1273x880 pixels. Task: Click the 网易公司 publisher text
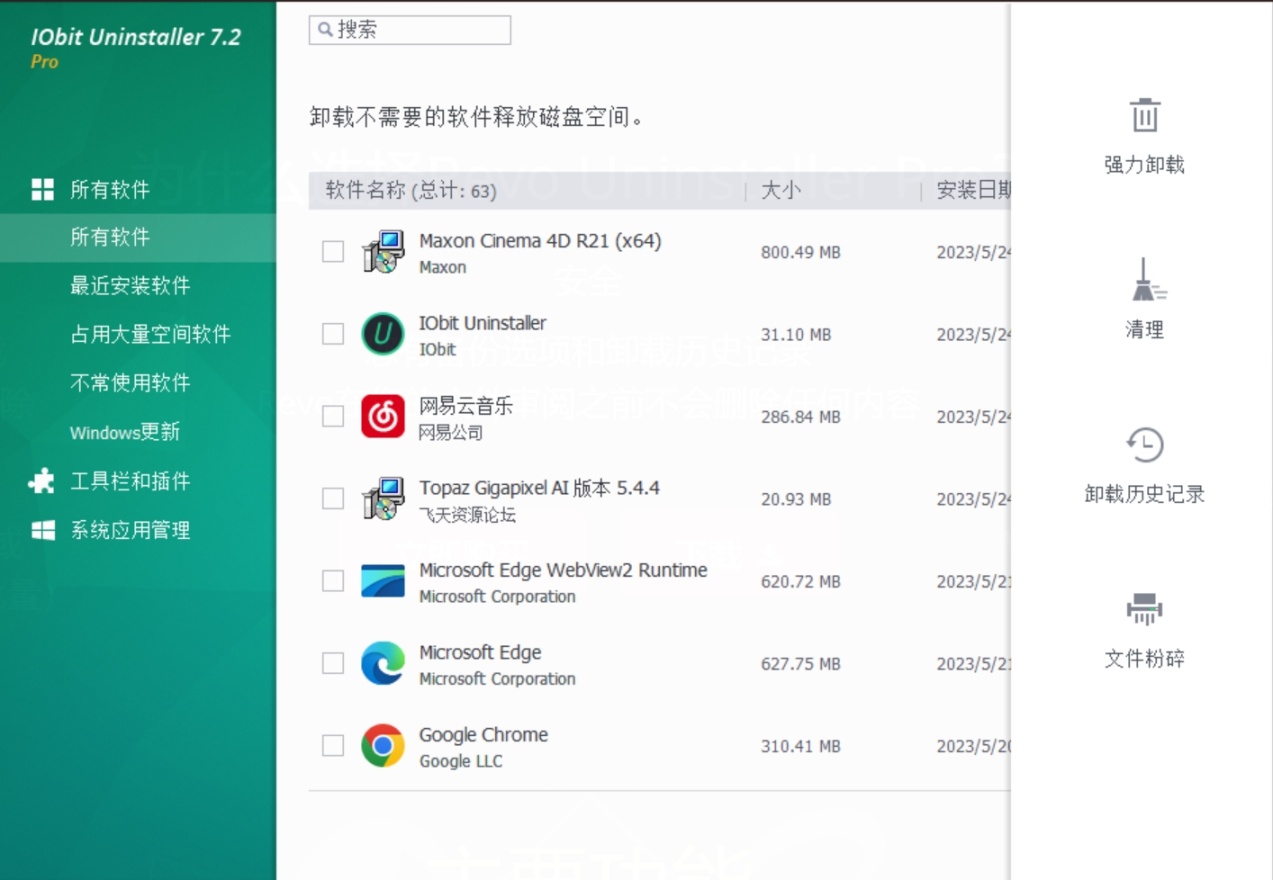pyautogui.click(x=451, y=433)
